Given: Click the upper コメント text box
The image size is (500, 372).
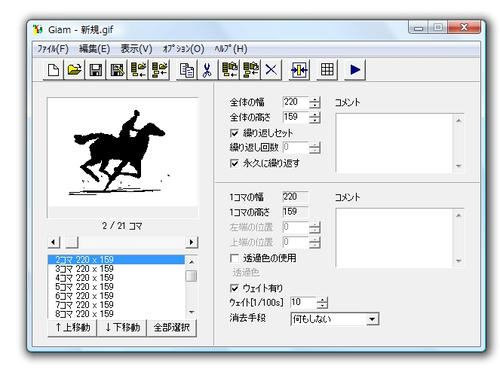Looking at the screenshot, I should click(x=394, y=143).
